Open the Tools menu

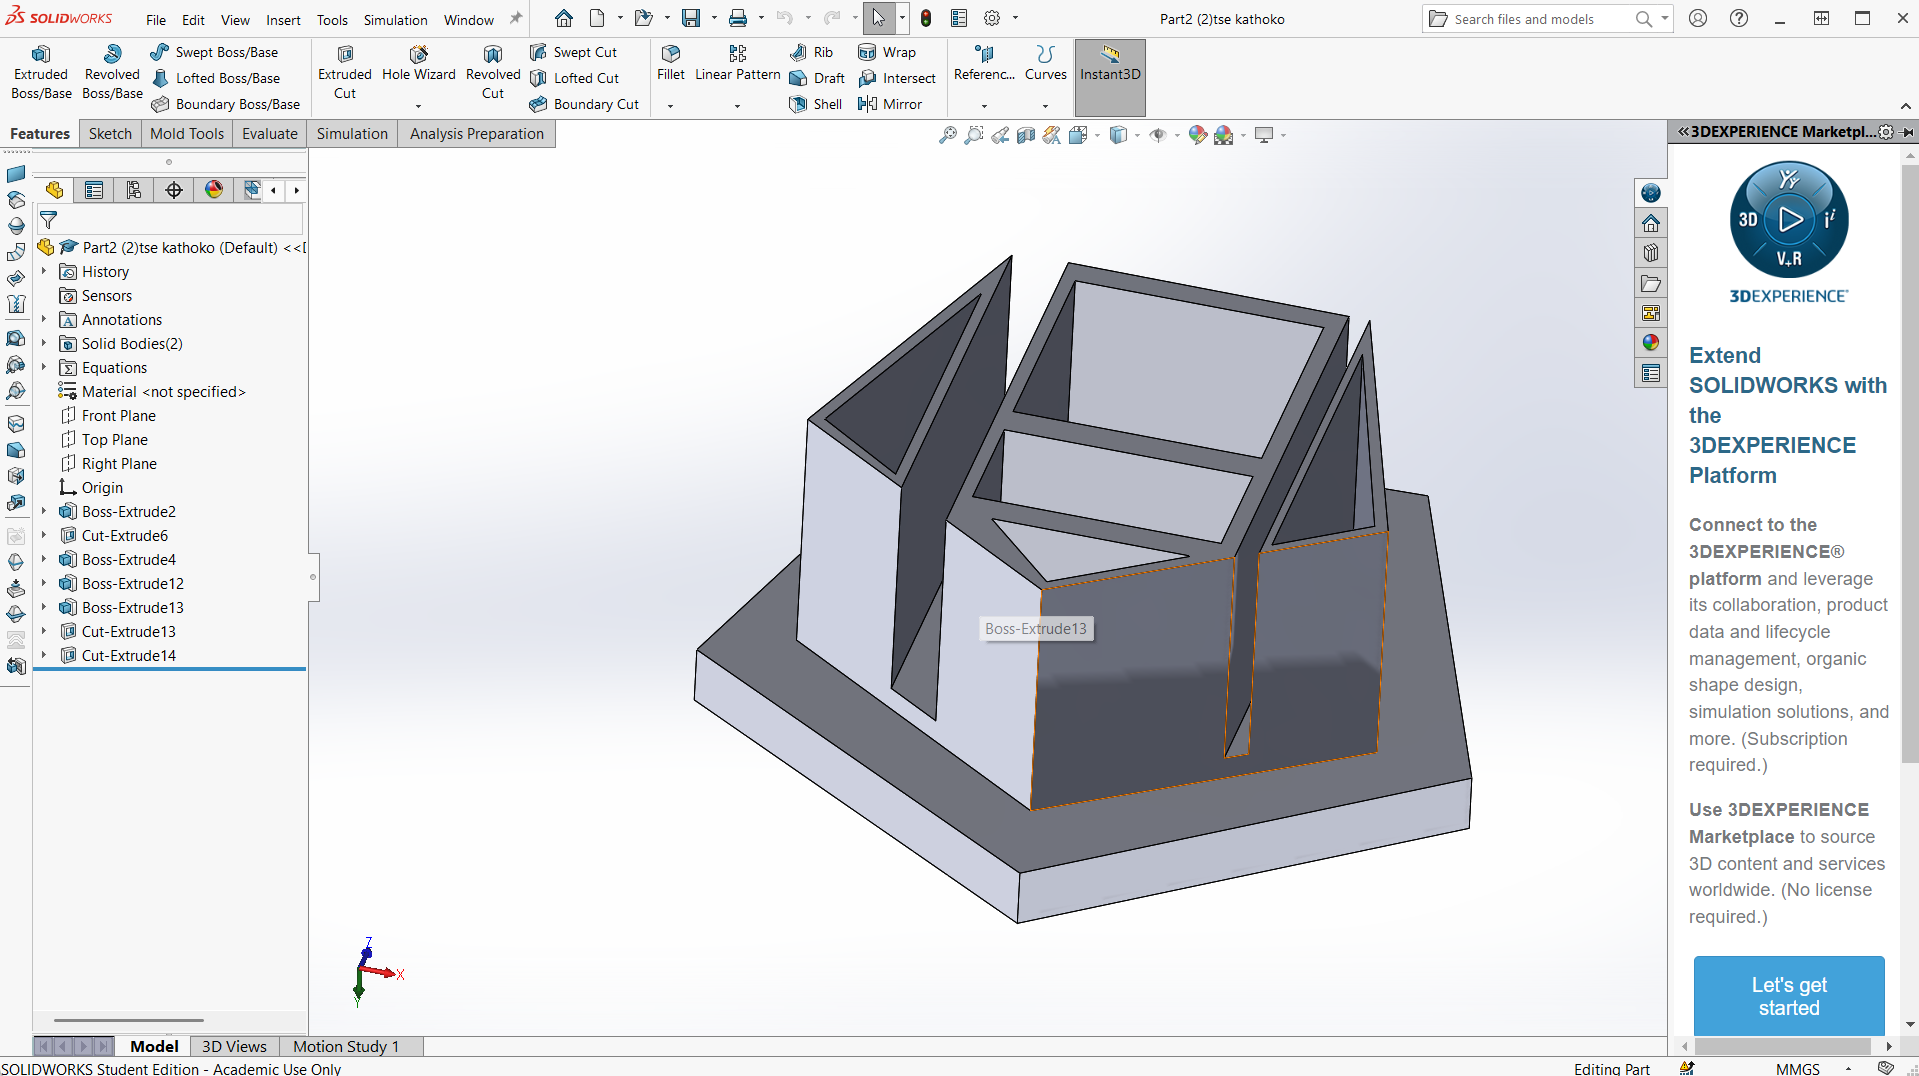pyautogui.click(x=332, y=20)
